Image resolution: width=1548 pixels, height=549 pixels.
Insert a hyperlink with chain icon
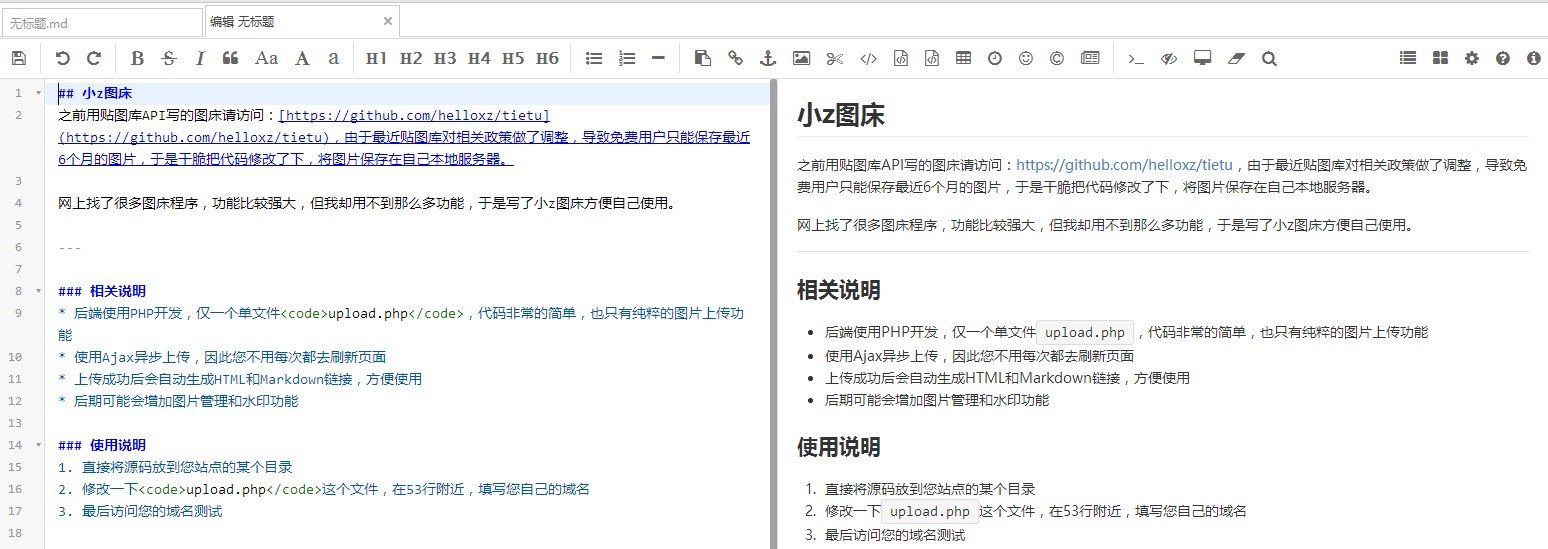click(x=735, y=59)
